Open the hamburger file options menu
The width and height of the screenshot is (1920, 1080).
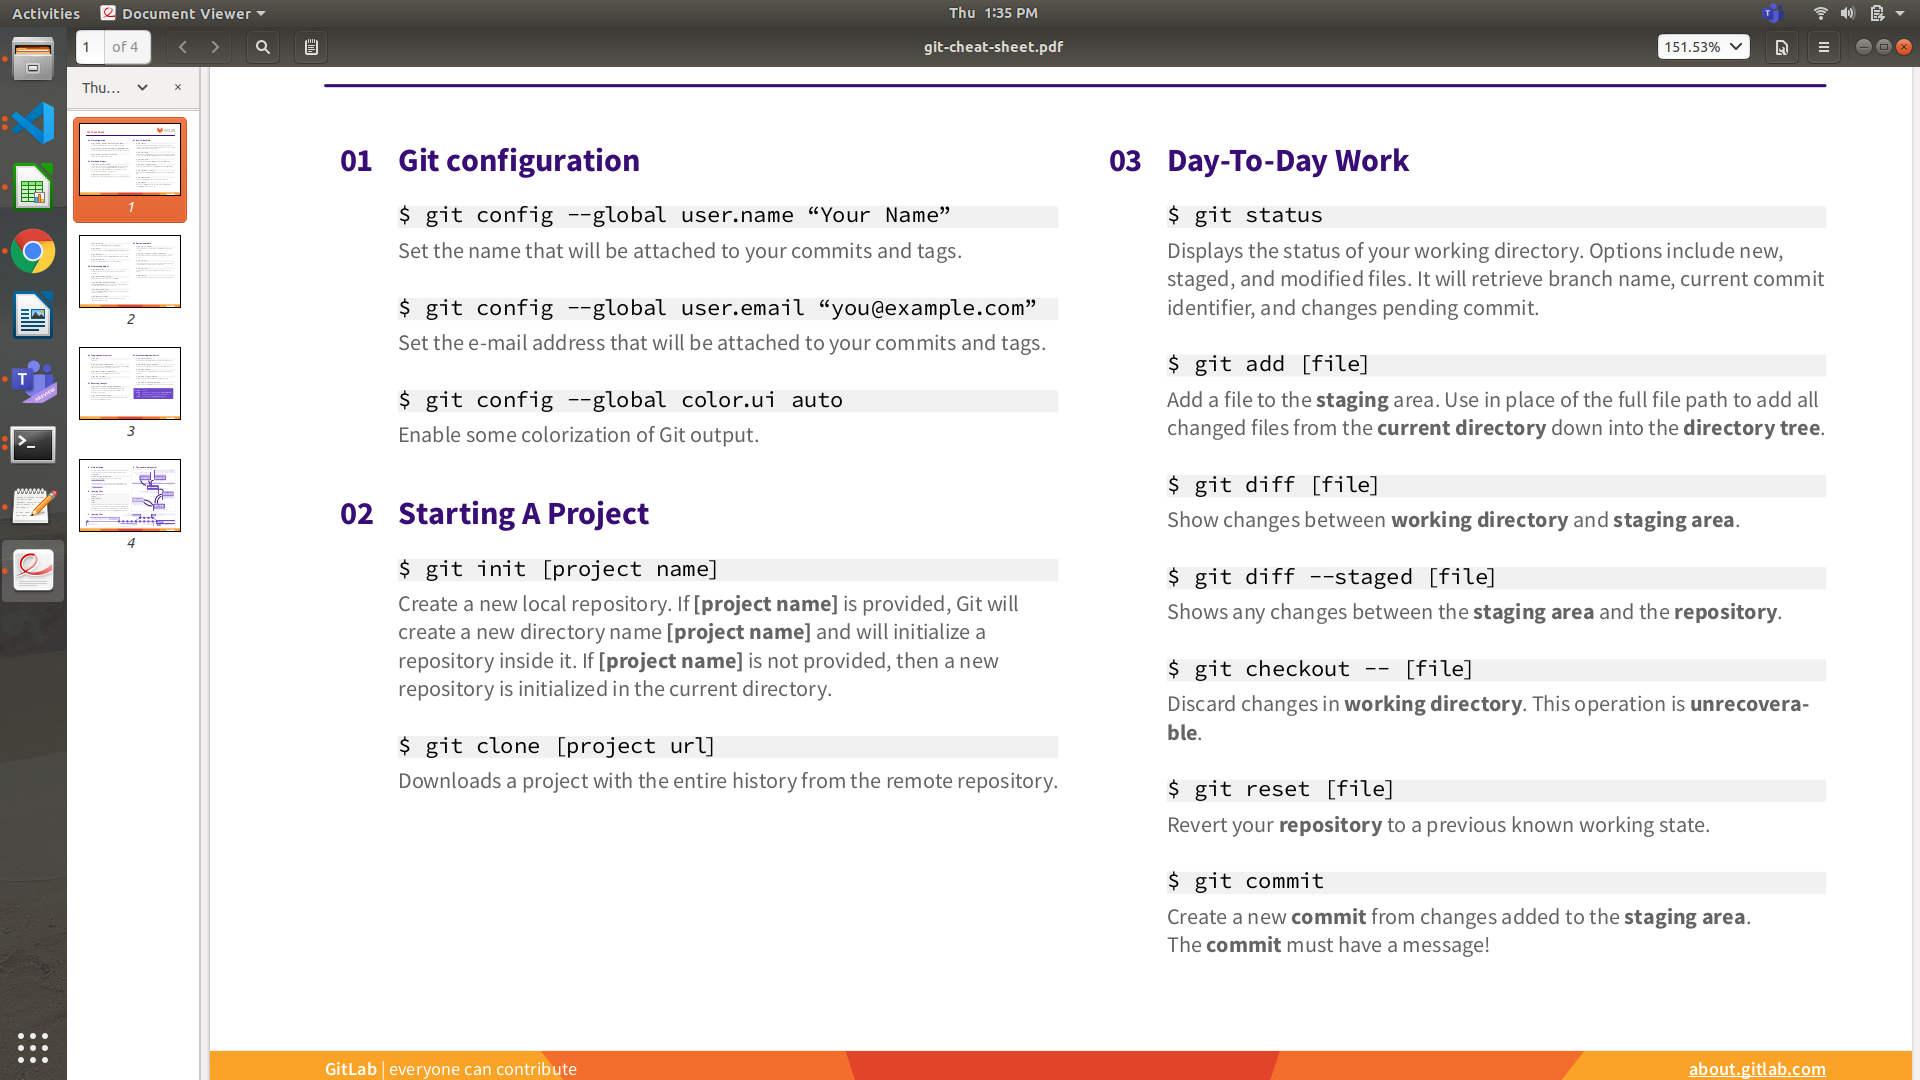(1824, 47)
